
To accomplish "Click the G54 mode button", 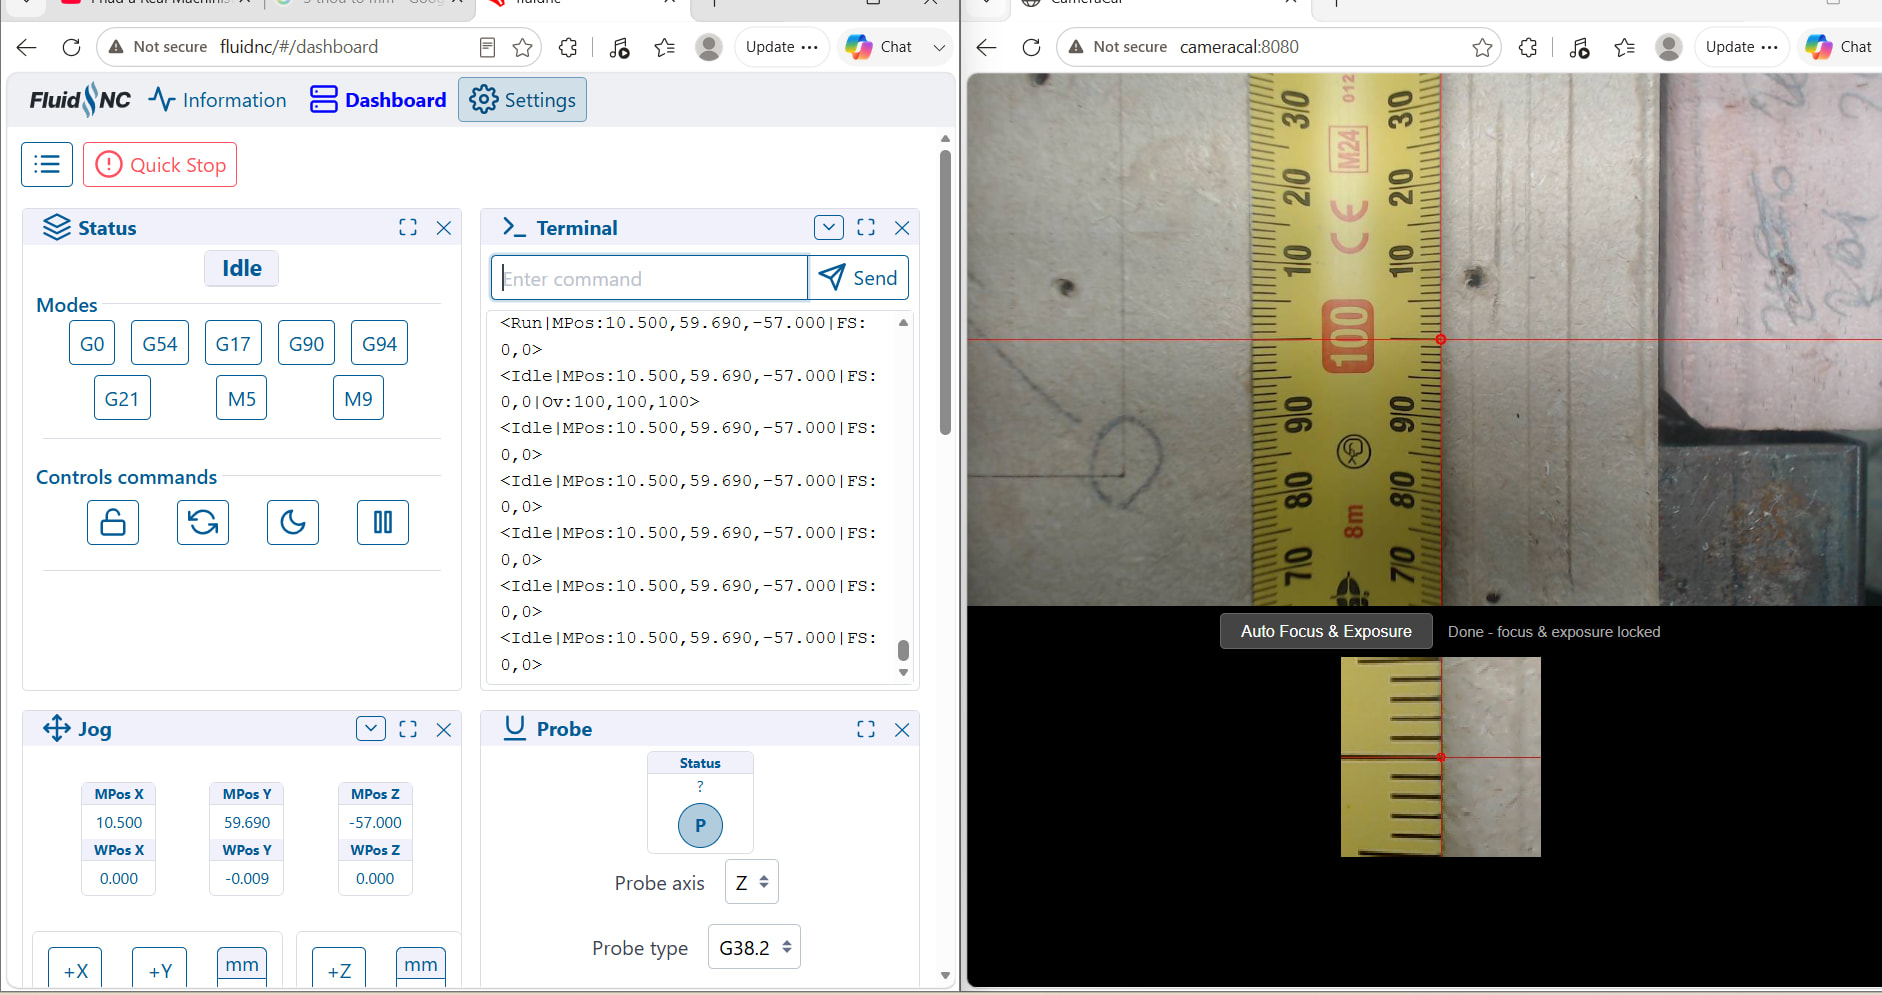I will click(x=160, y=343).
